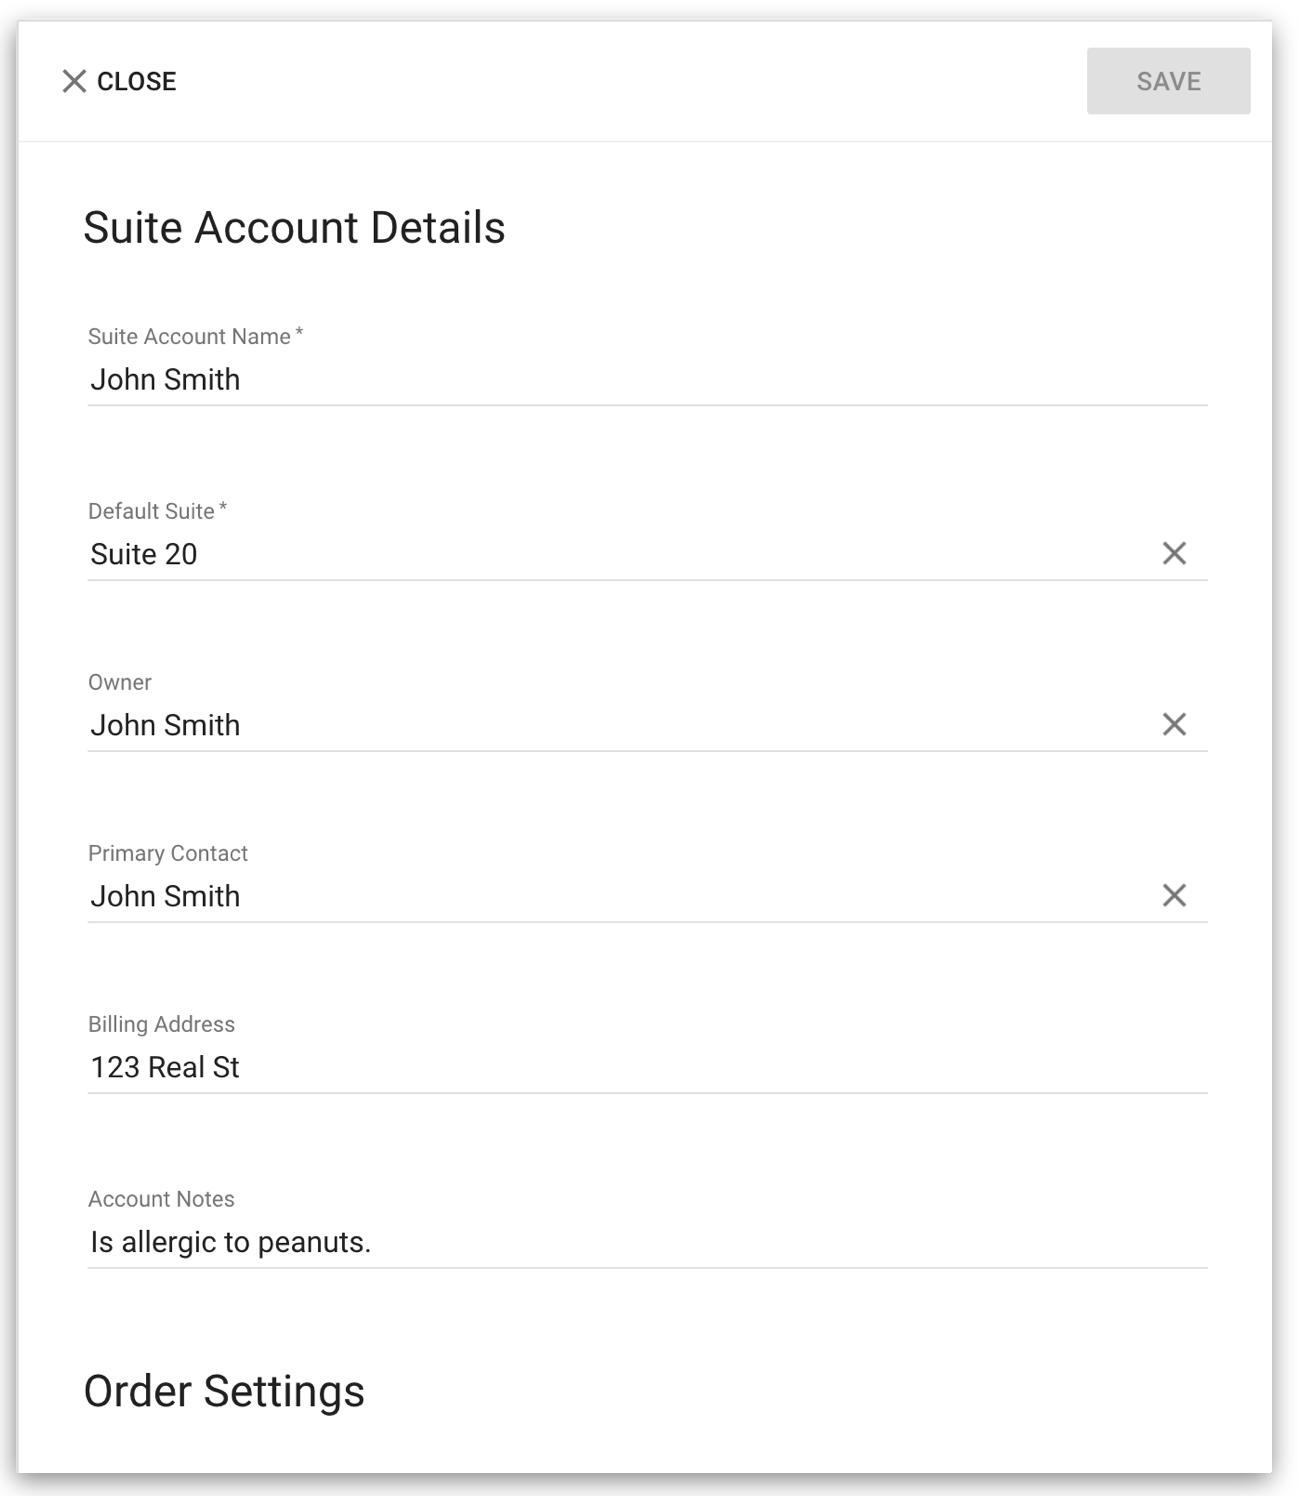
Task: Click the Billing Address label
Action: click(161, 1024)
